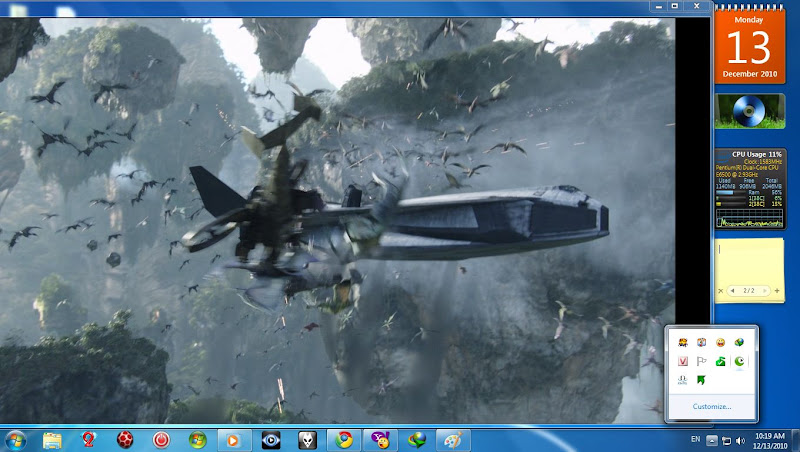
Task: Collapse the hidden tray icons arrow
Action: pyautogui.click(x=712, y=440)
